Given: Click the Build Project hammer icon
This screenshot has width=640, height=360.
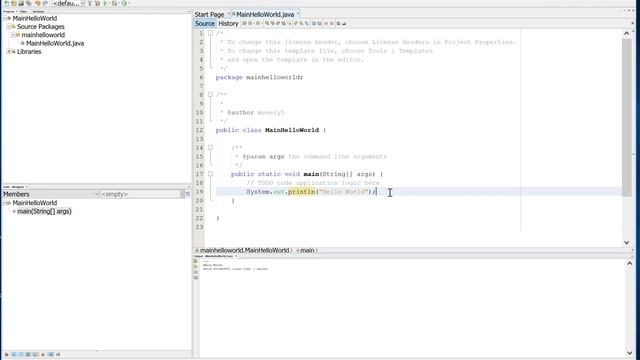Looking at the screenshot, I should click(90, 3).
